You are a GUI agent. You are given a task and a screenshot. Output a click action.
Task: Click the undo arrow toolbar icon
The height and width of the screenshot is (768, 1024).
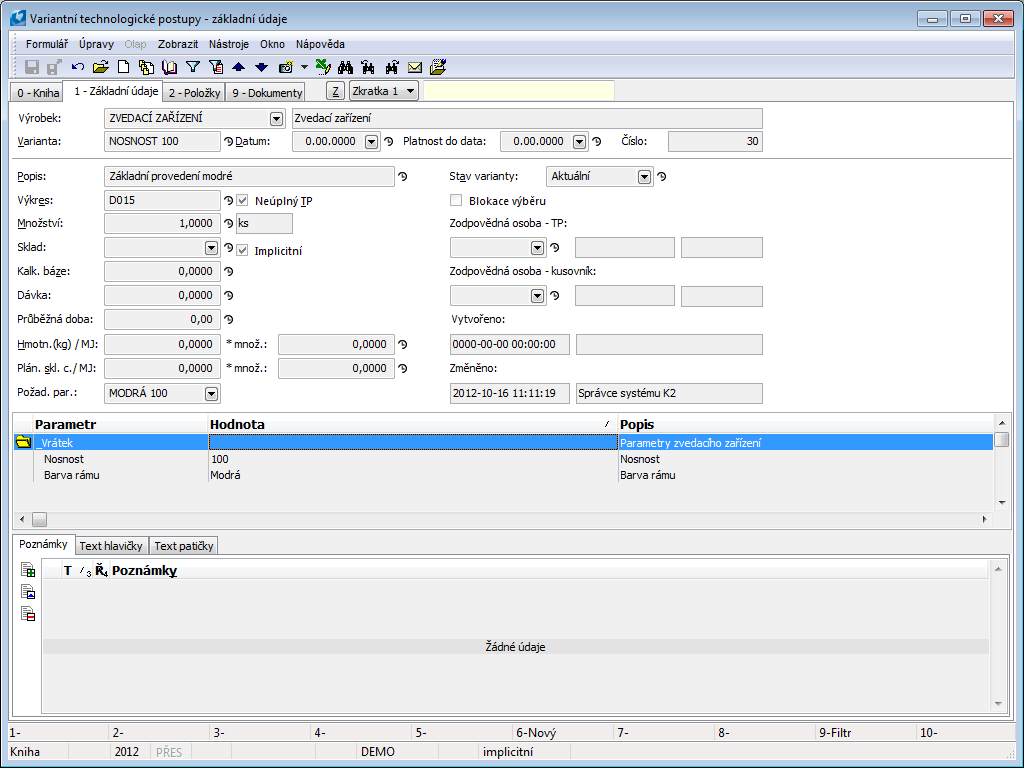(78, 67)
